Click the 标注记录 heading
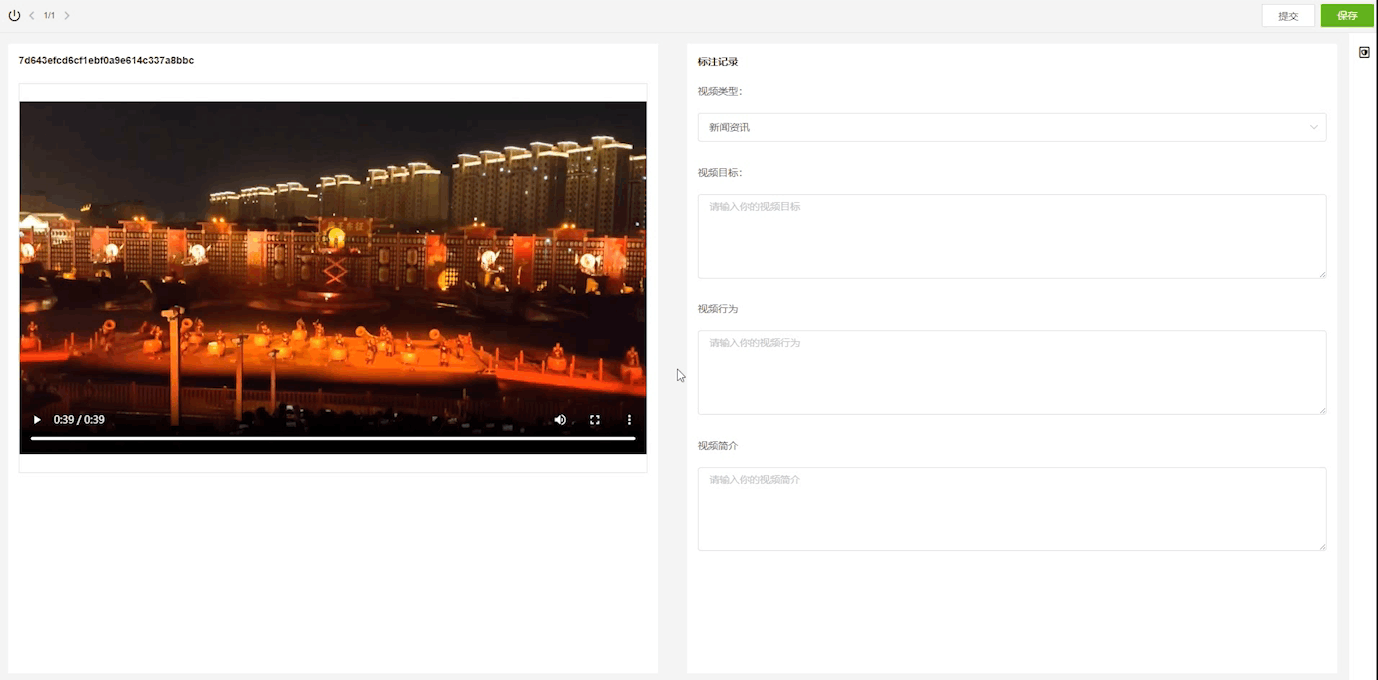1378x680 pixels. tap(718, 62)
